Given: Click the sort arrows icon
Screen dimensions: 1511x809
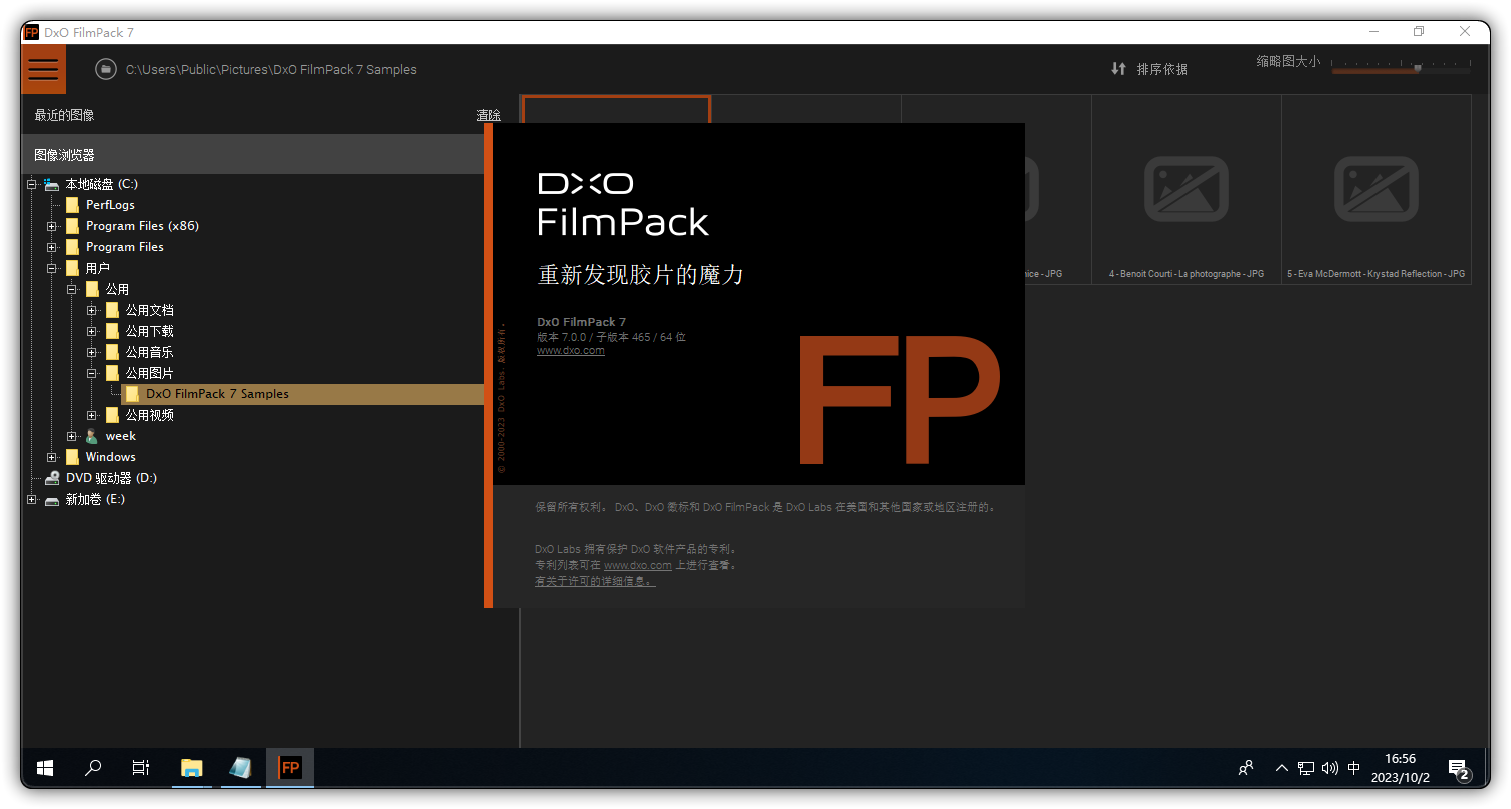Looking at the screenshot, I should point(1118,69).
